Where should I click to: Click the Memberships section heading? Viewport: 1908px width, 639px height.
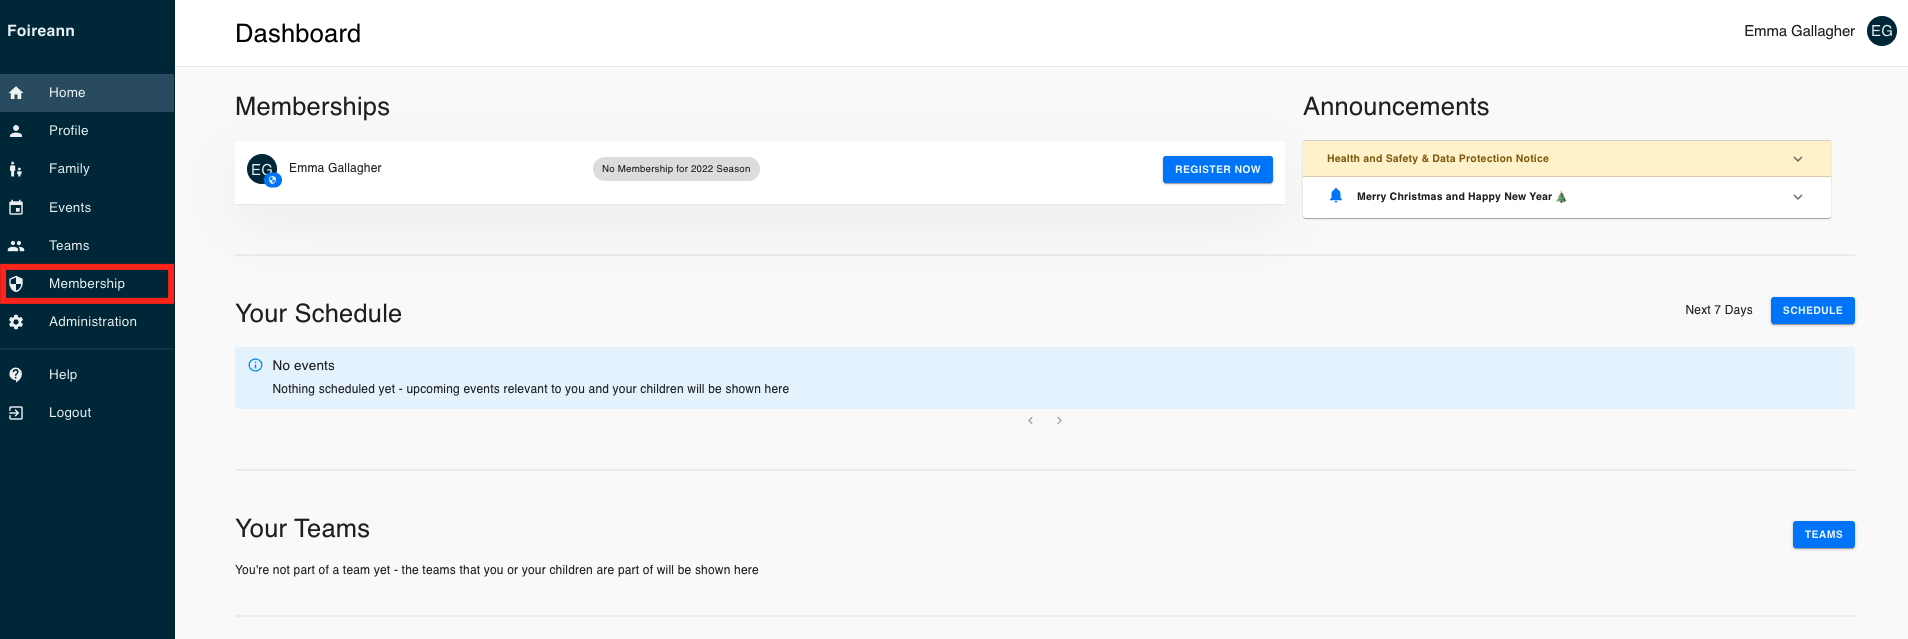[x=312, y=107]
